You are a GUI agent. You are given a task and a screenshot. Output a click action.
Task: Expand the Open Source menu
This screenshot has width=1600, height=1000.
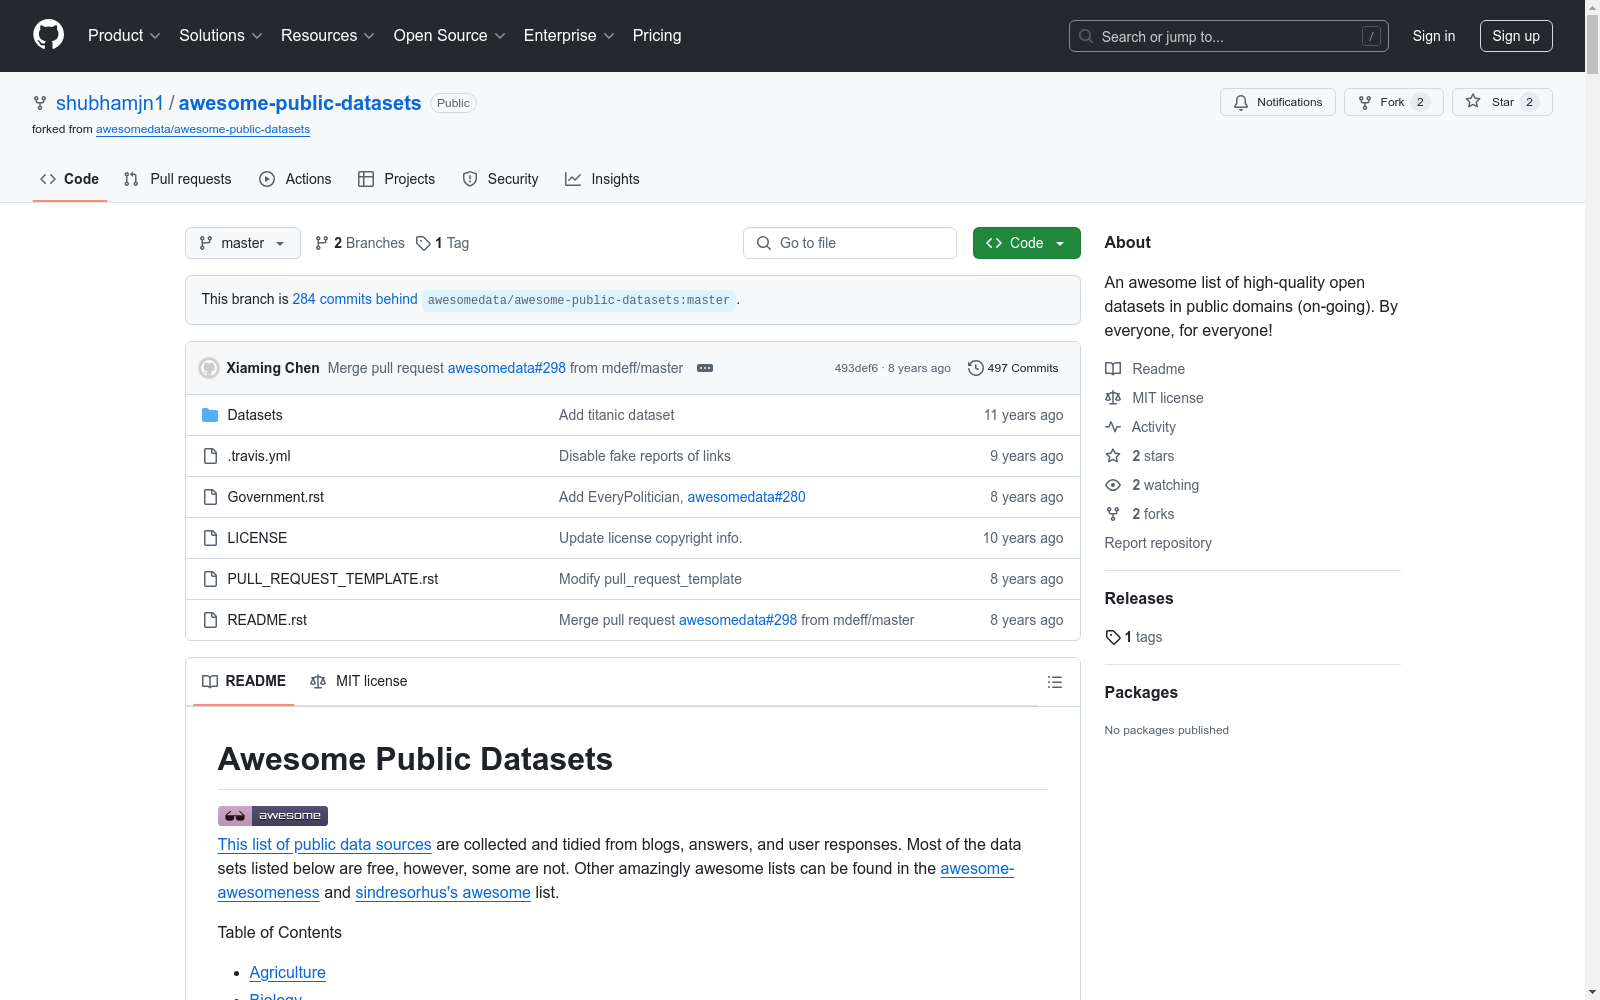pyautogui.click(x=450, y=35)
